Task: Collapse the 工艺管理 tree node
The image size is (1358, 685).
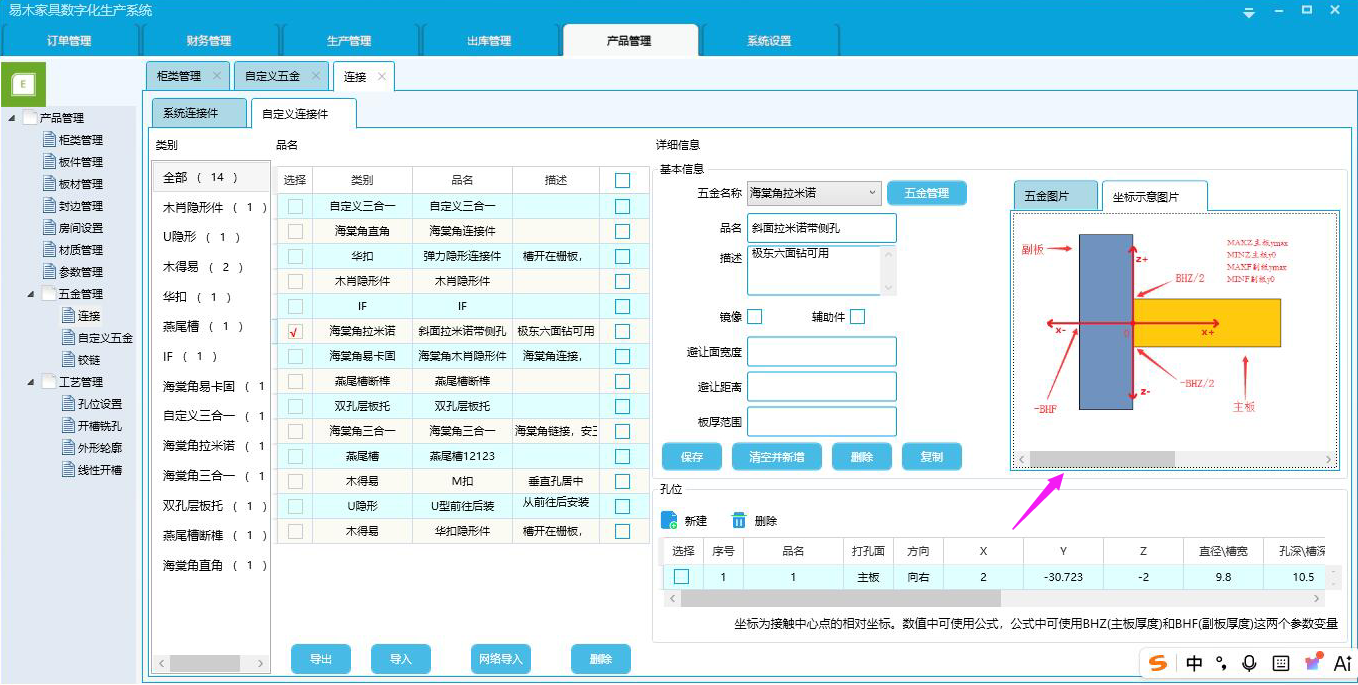Action: (x=30, y=382)
